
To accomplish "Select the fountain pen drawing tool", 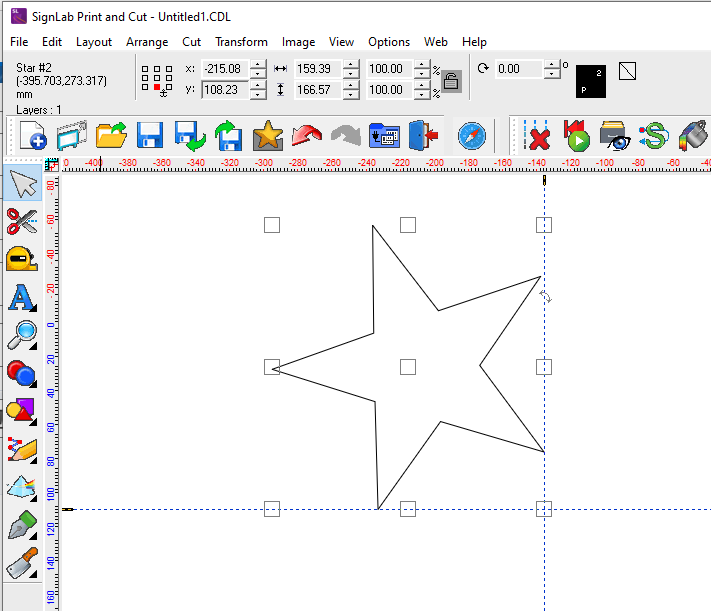I will point(22,525).
